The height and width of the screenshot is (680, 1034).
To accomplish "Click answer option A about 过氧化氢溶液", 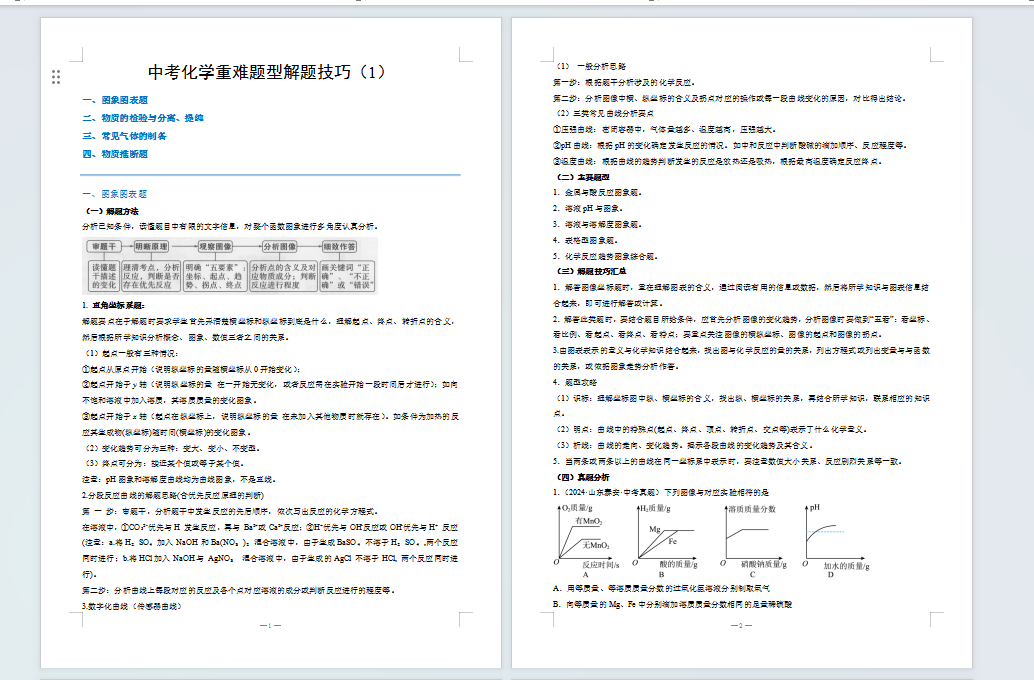I will click(661, 588).
